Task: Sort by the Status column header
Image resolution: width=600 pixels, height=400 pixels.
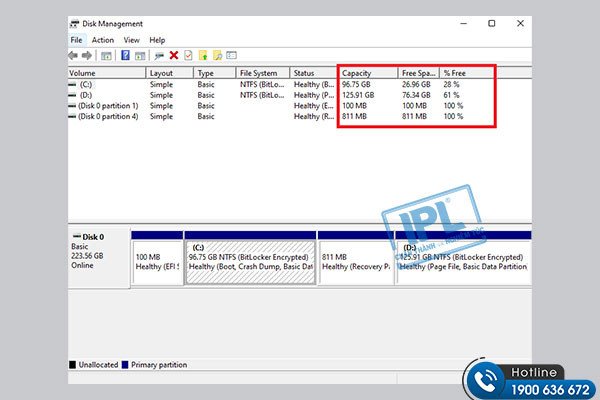Action: [314, 73]
